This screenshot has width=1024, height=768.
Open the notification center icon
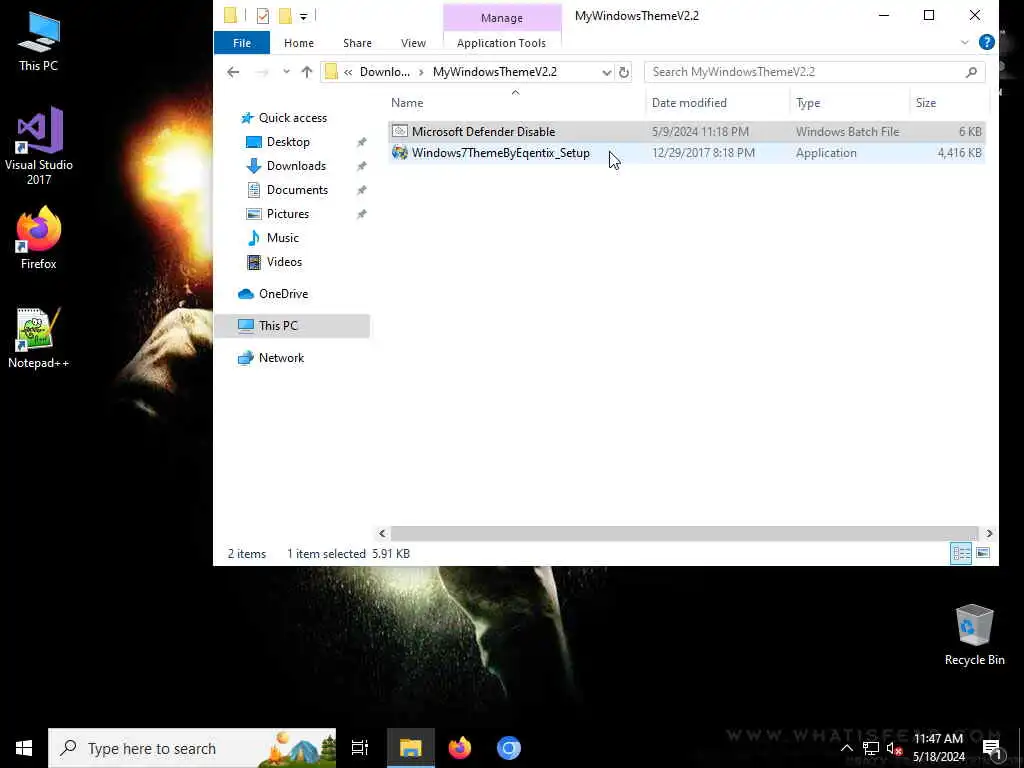991,748
